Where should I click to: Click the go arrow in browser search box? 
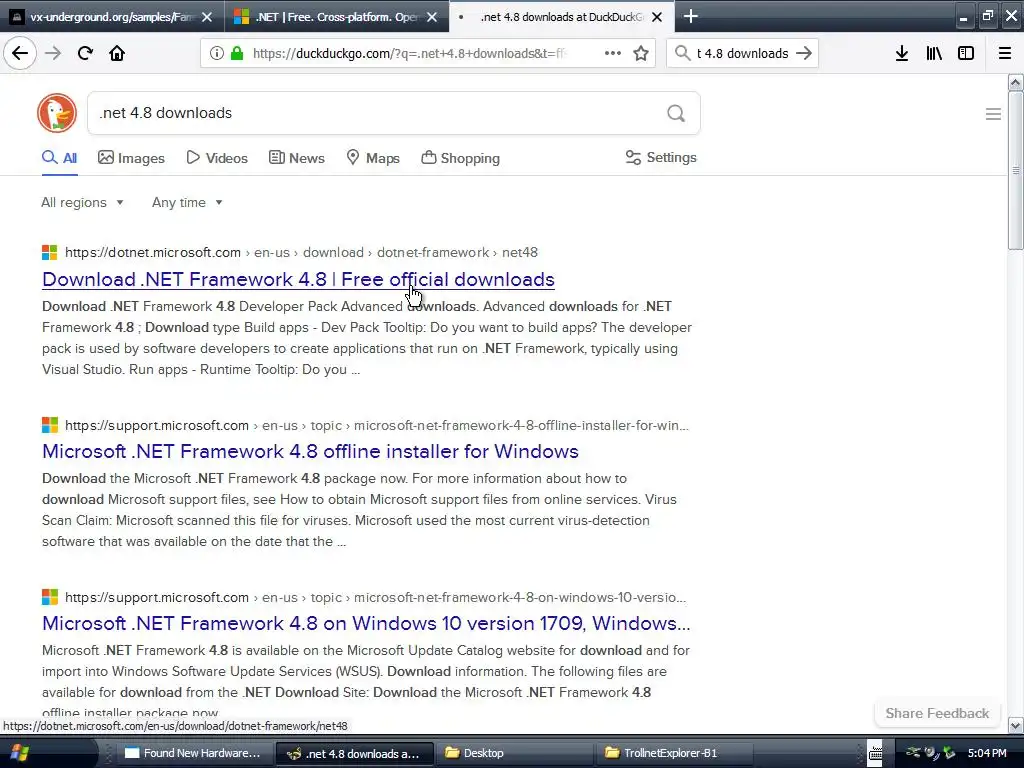click(x=805, y=53)
